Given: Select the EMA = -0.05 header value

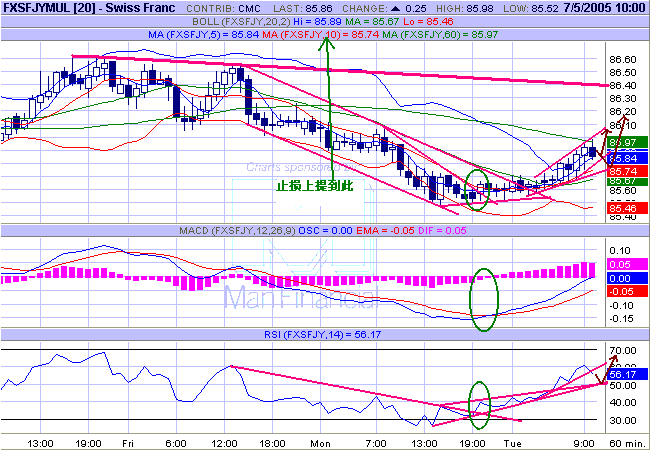Looking at the screenshot, I should pyautogui.click(x=385, y=231).
